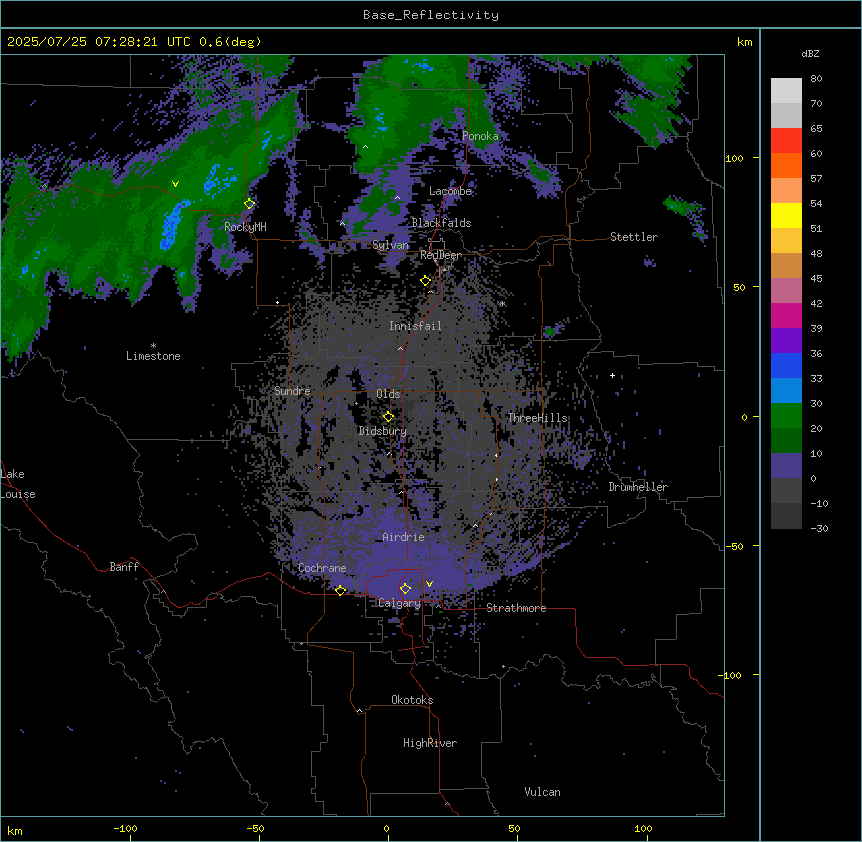Click the white caret marker below Okotoks
The image size is (862, 842).
coord(360,711)
